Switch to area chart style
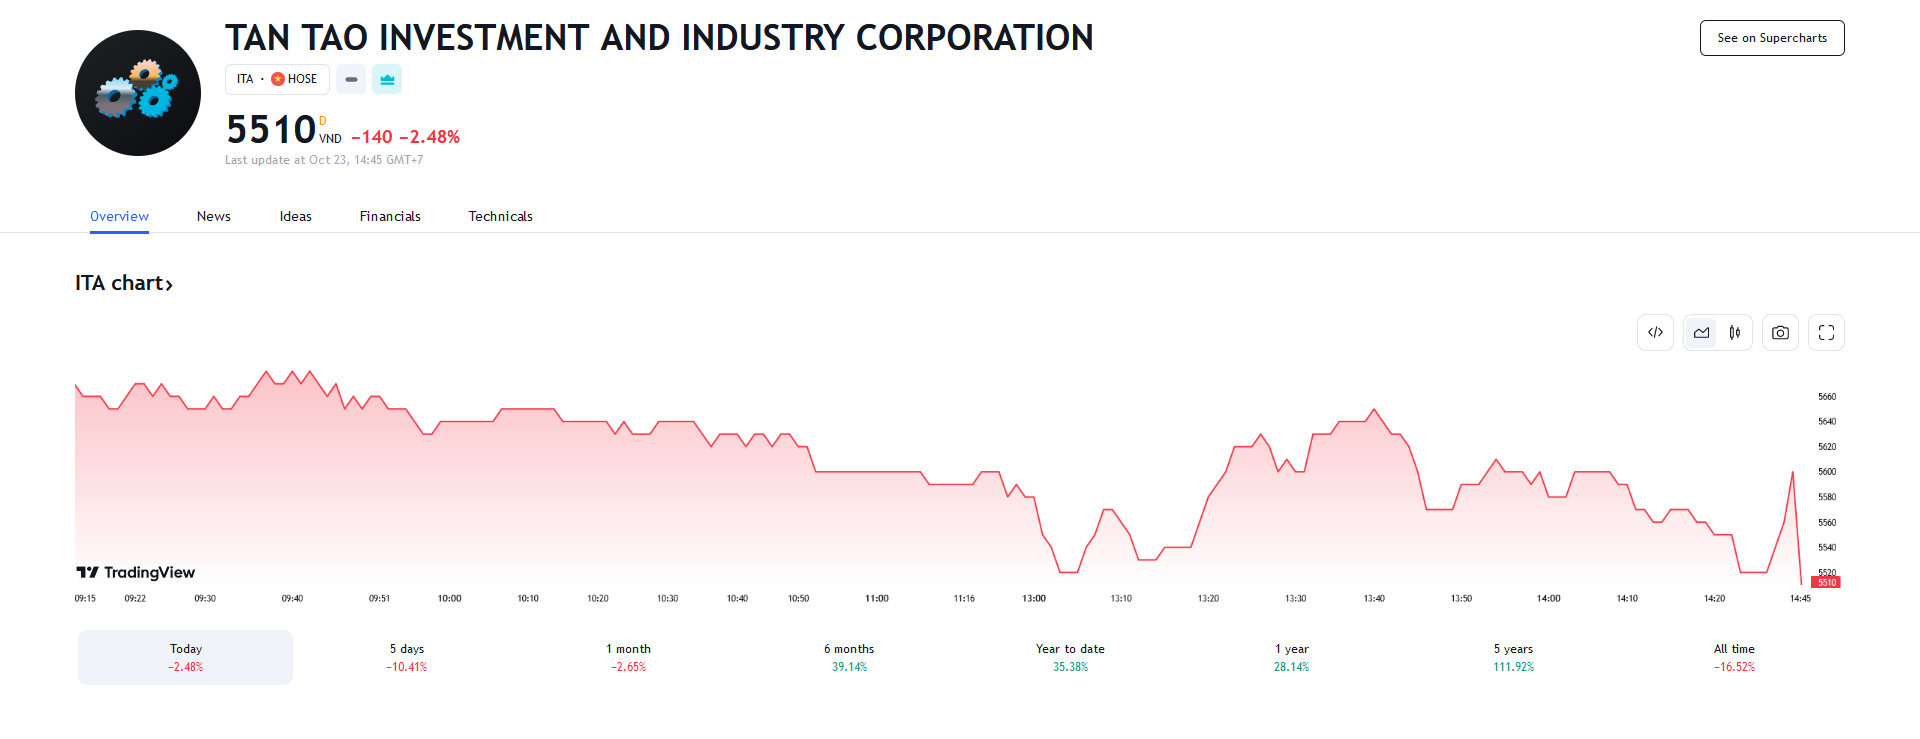This screenshot has width=1920, height=739. click(x=1701, y=333)
